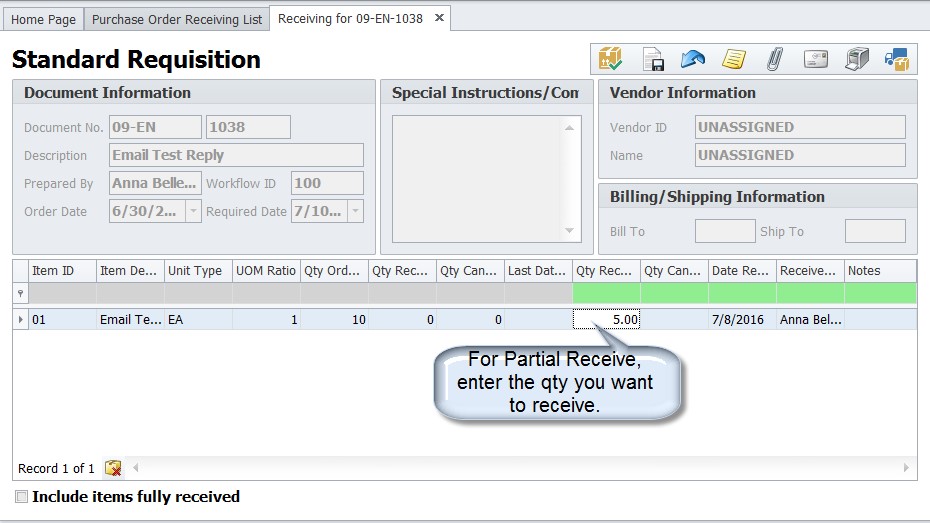Screen dimensions: 930x523
Task: Open Purchase Order Receiving List tab
Action: (177, 19)
